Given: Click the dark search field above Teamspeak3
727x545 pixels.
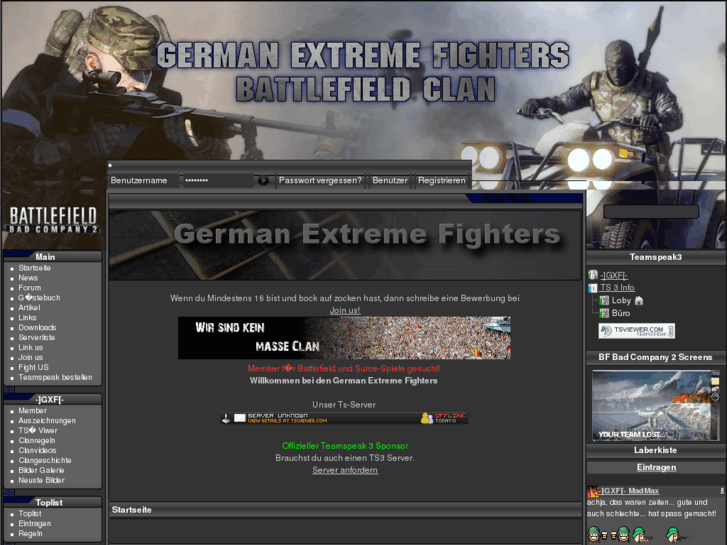Looking at the screenshot, I should tap(651, 212).
